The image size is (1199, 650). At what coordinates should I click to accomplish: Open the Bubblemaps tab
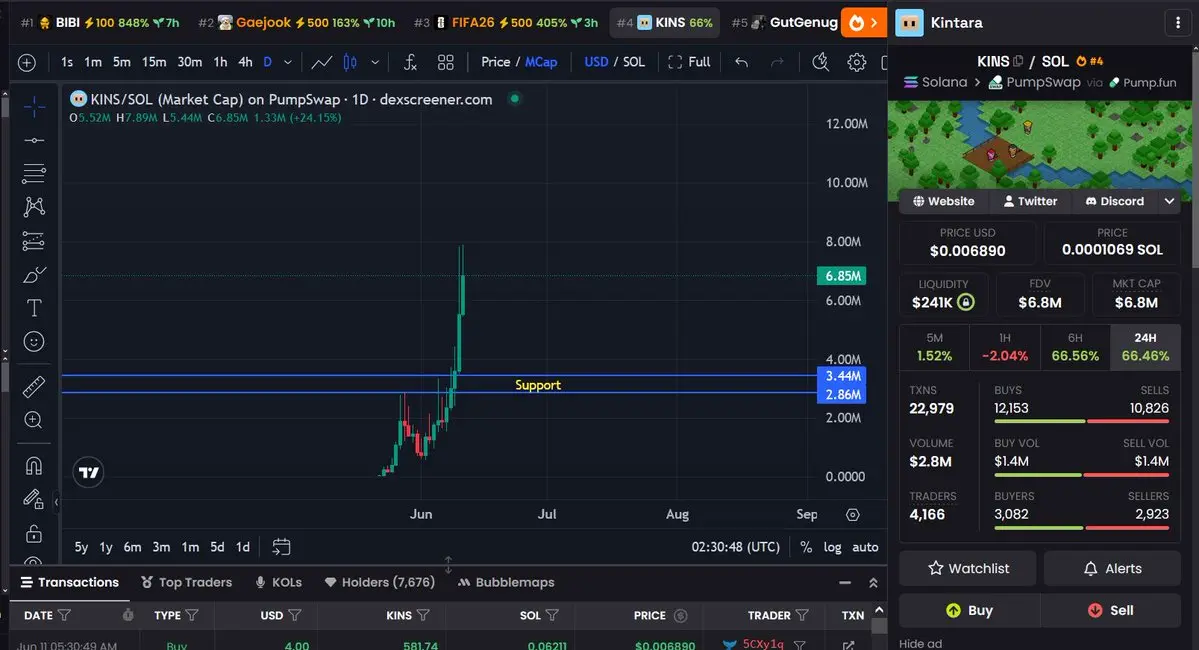506,582
